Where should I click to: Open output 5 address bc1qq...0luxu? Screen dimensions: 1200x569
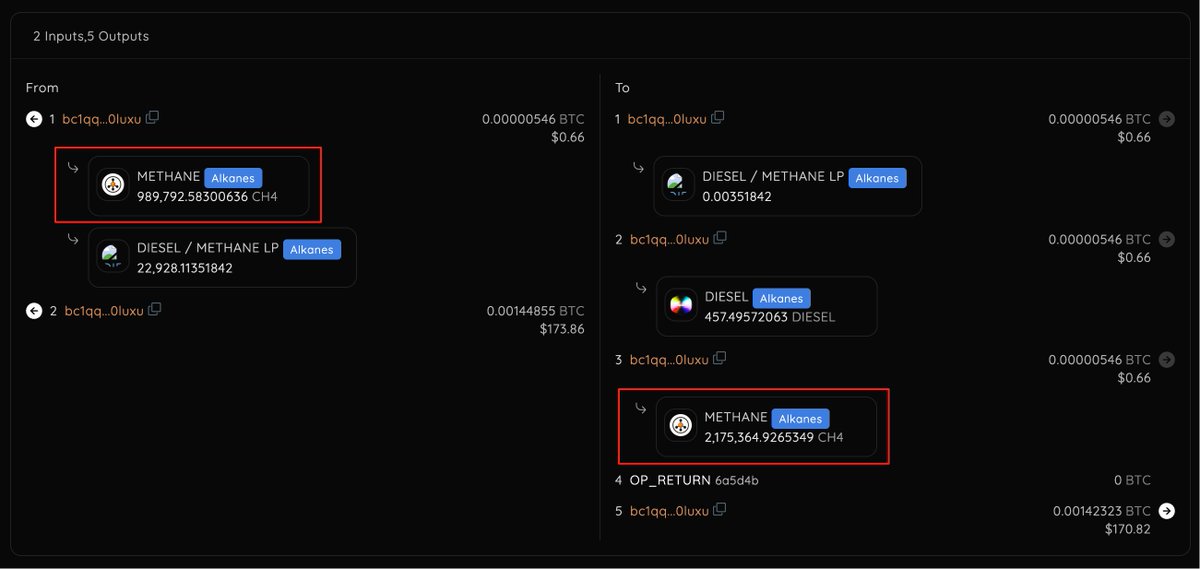pyautogui.click(x=669, y=511)
